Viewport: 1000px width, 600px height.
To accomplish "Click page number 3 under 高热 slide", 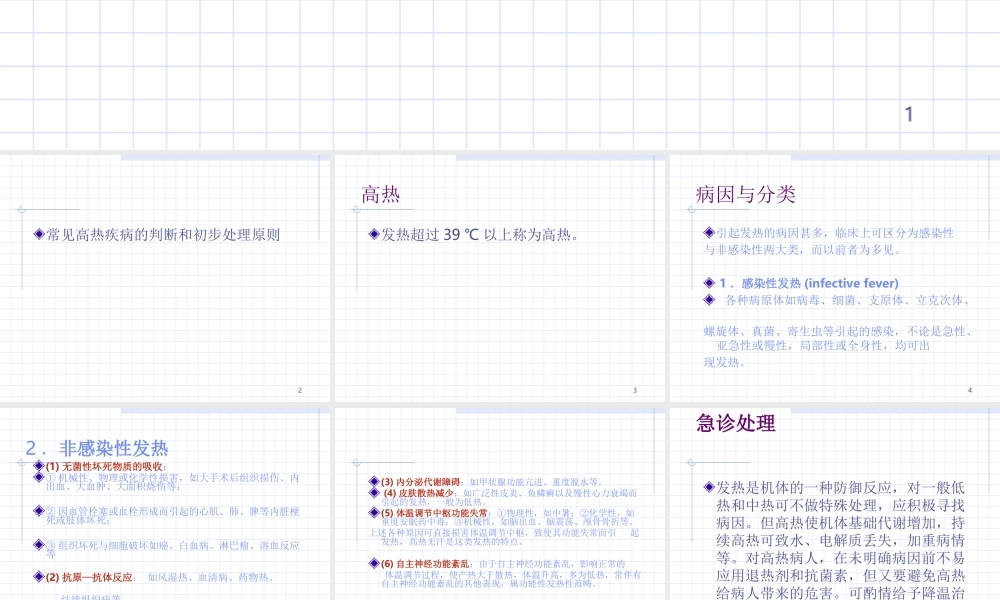I will point(633,390).
